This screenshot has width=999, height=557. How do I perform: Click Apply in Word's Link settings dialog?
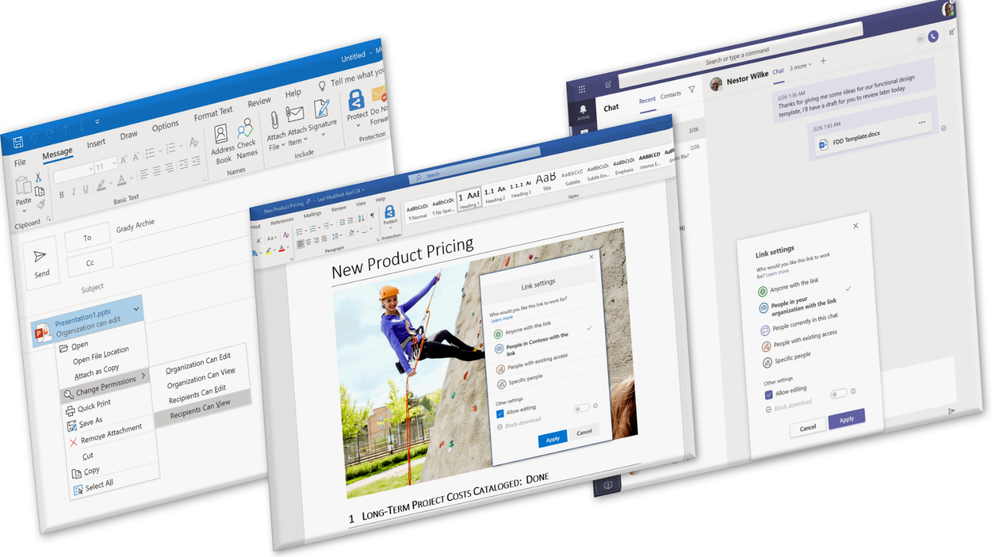(552, 439)
